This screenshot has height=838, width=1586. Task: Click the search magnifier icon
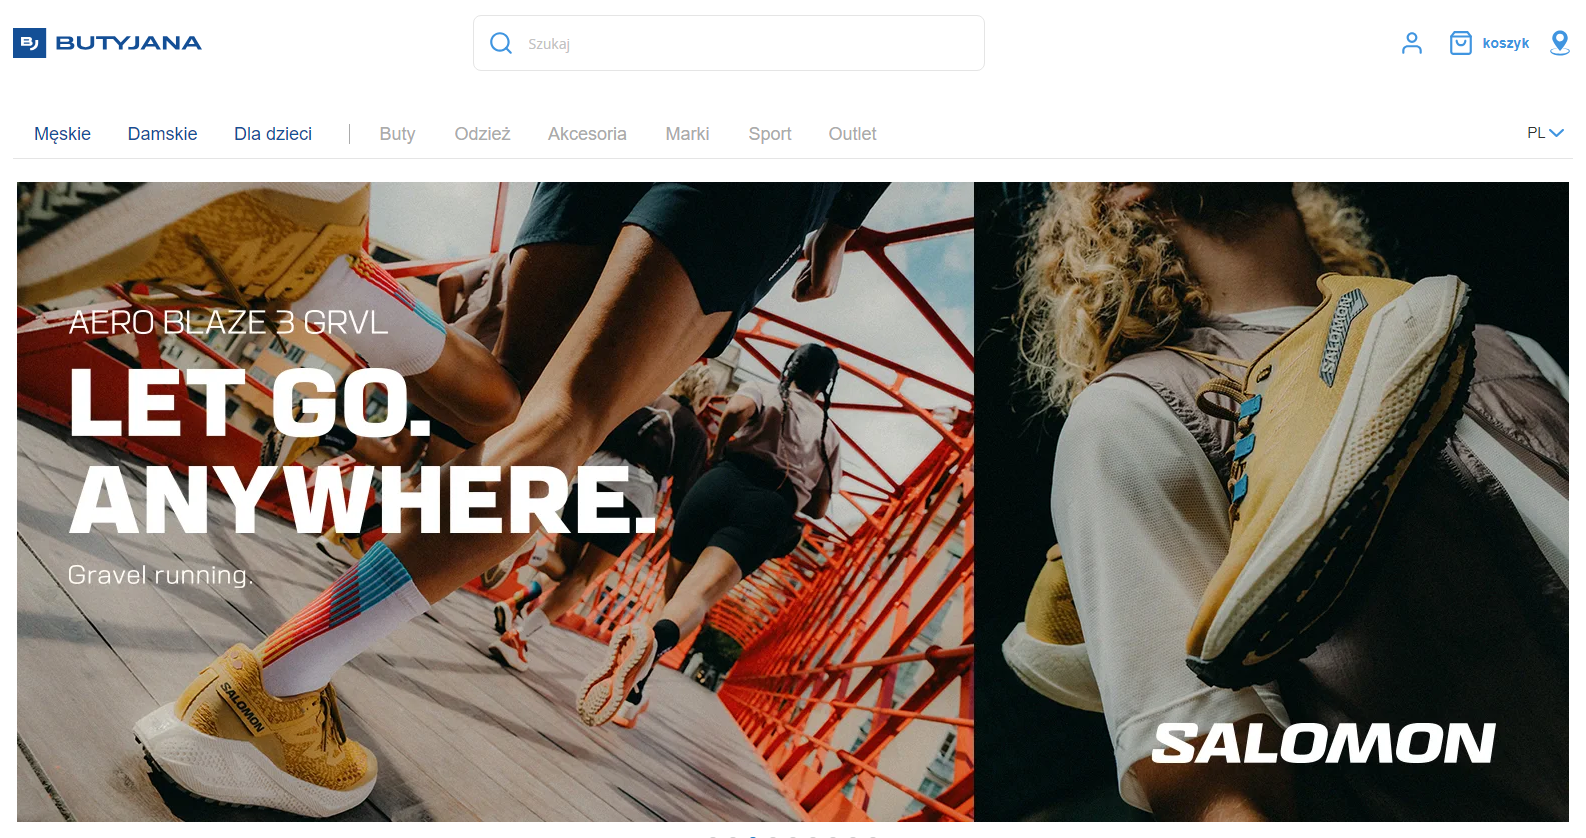click(501, 43)
